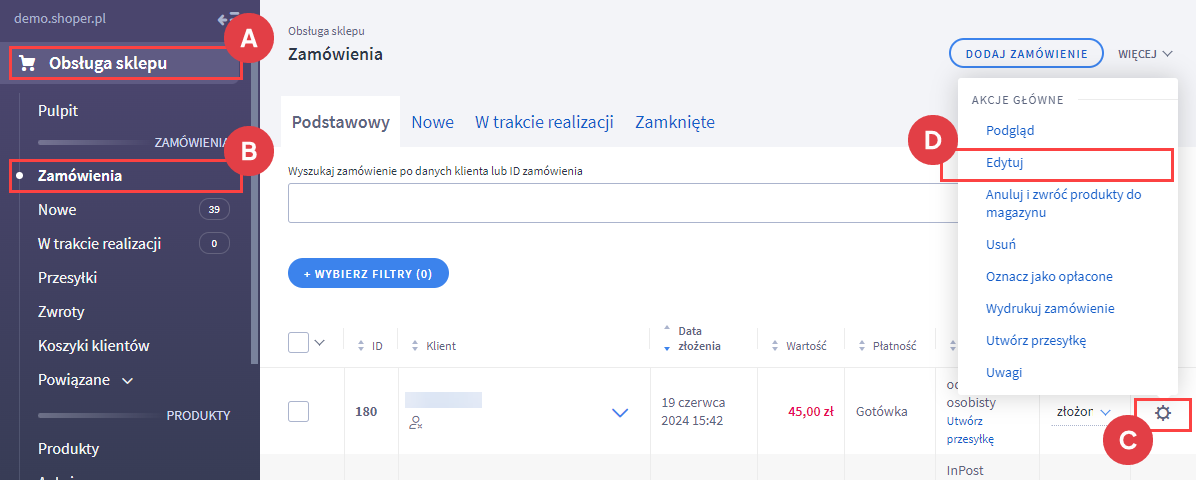The height and width of the screenshot is (480, 1196).
Task: Collapse the sidebar with the arrow icon
Action: [x=226, y=18]
